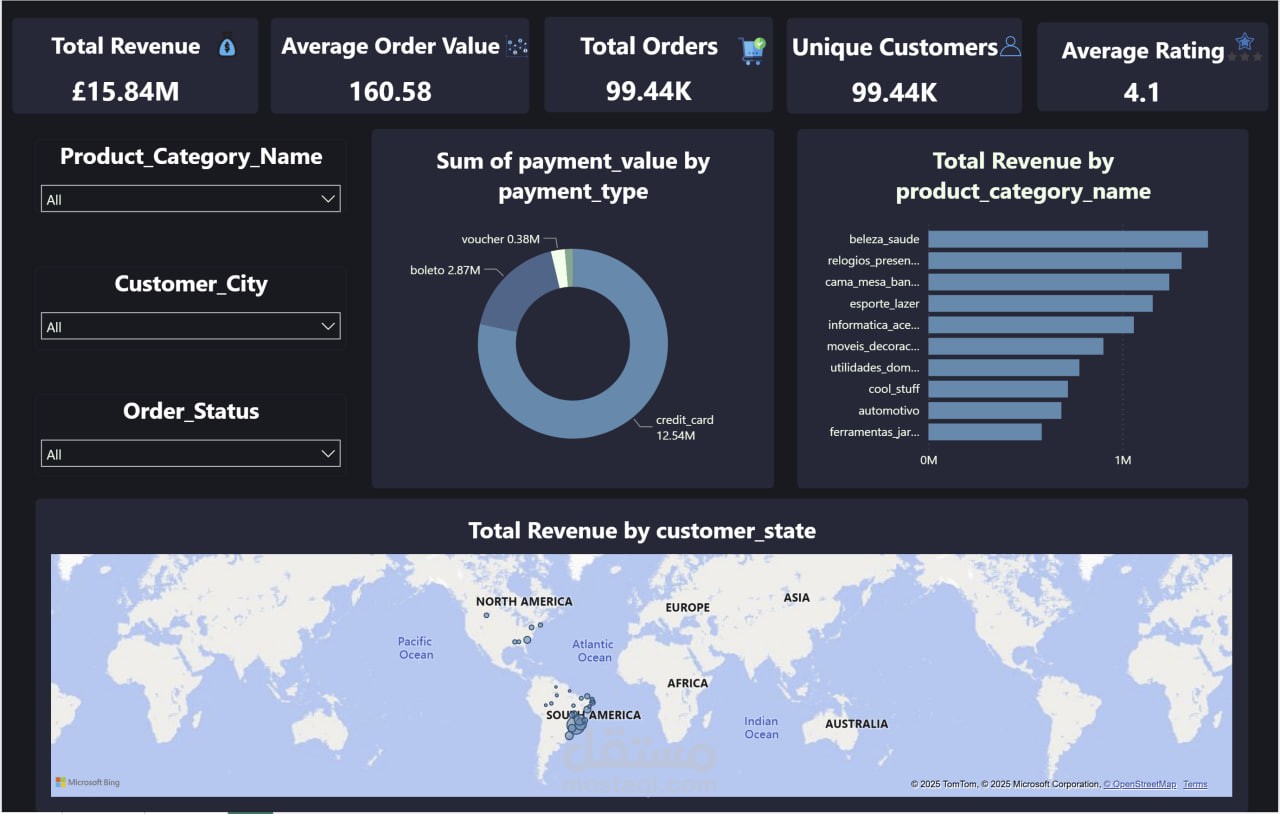Select the utilidades_dom... revenue bar
The width and height of the screenshot is (1280, 814).
tap(1004, 368)
